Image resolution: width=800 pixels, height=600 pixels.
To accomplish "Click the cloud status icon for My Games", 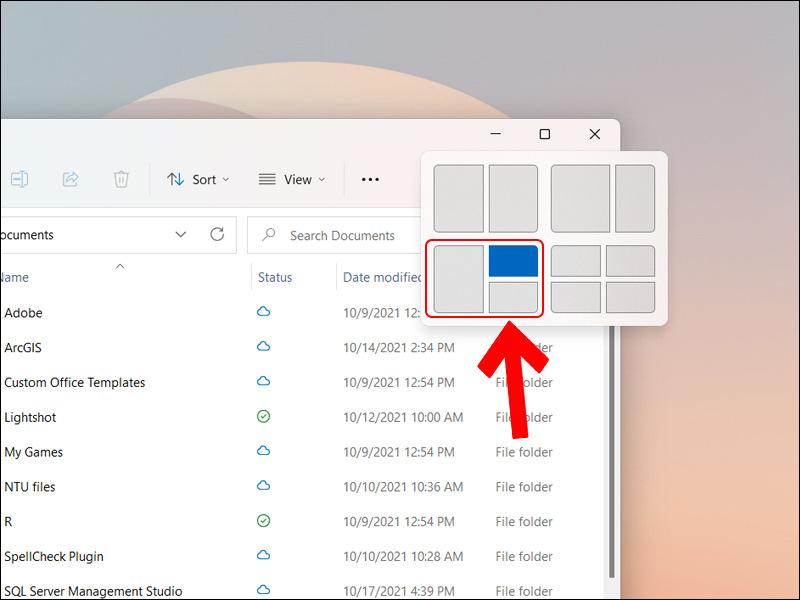I will click(x=263, y=451).
